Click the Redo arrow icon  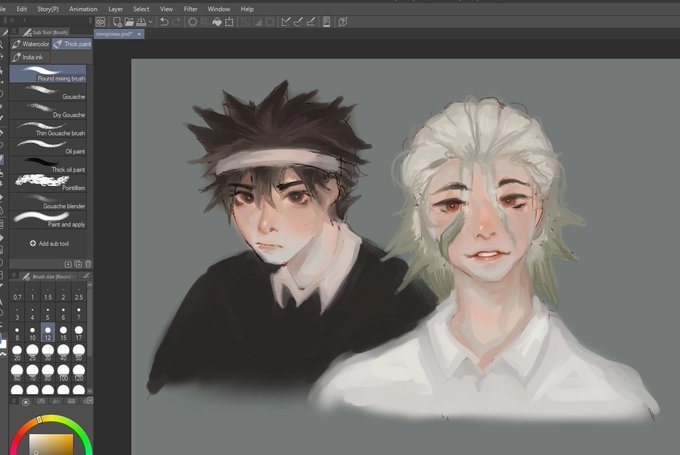point(176,22)
